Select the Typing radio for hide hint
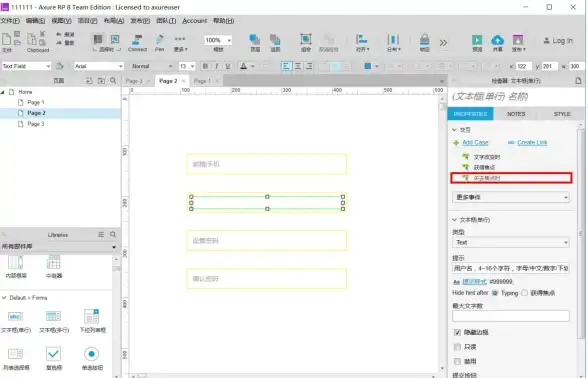 (x=495, y=293)
